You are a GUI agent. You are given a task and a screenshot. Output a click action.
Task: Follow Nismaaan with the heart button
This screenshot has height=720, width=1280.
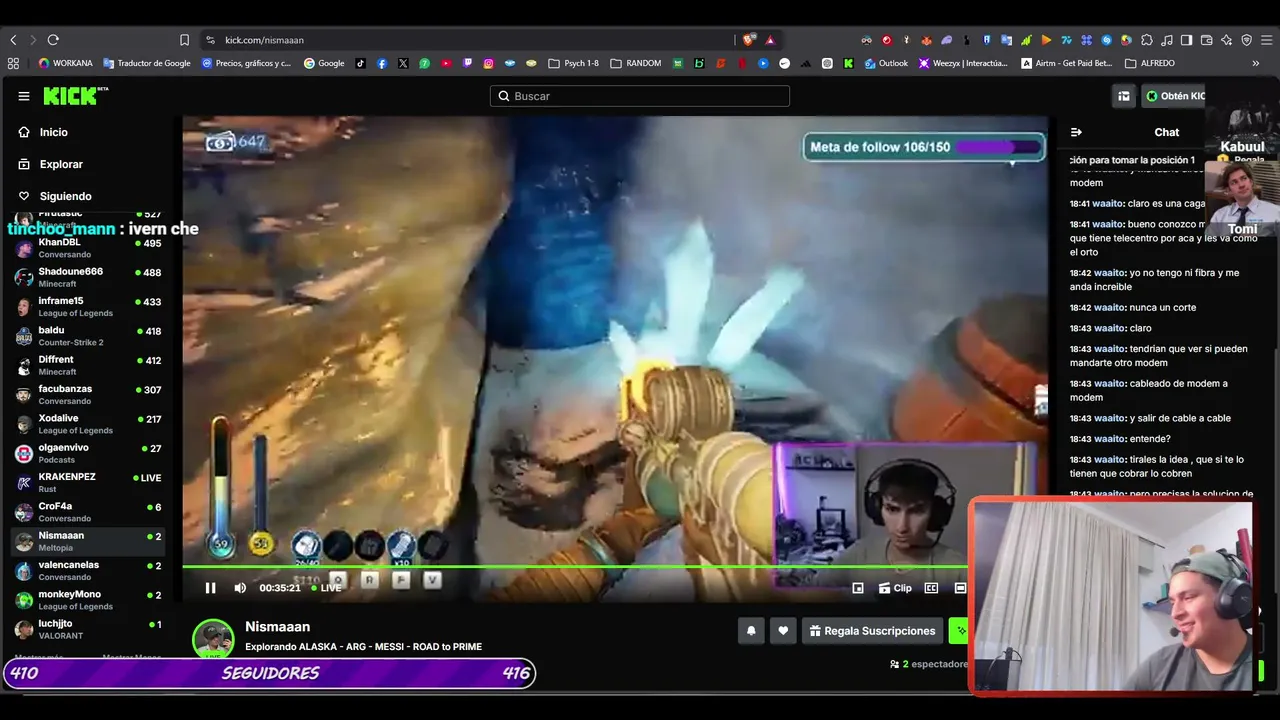coord(783,631)
